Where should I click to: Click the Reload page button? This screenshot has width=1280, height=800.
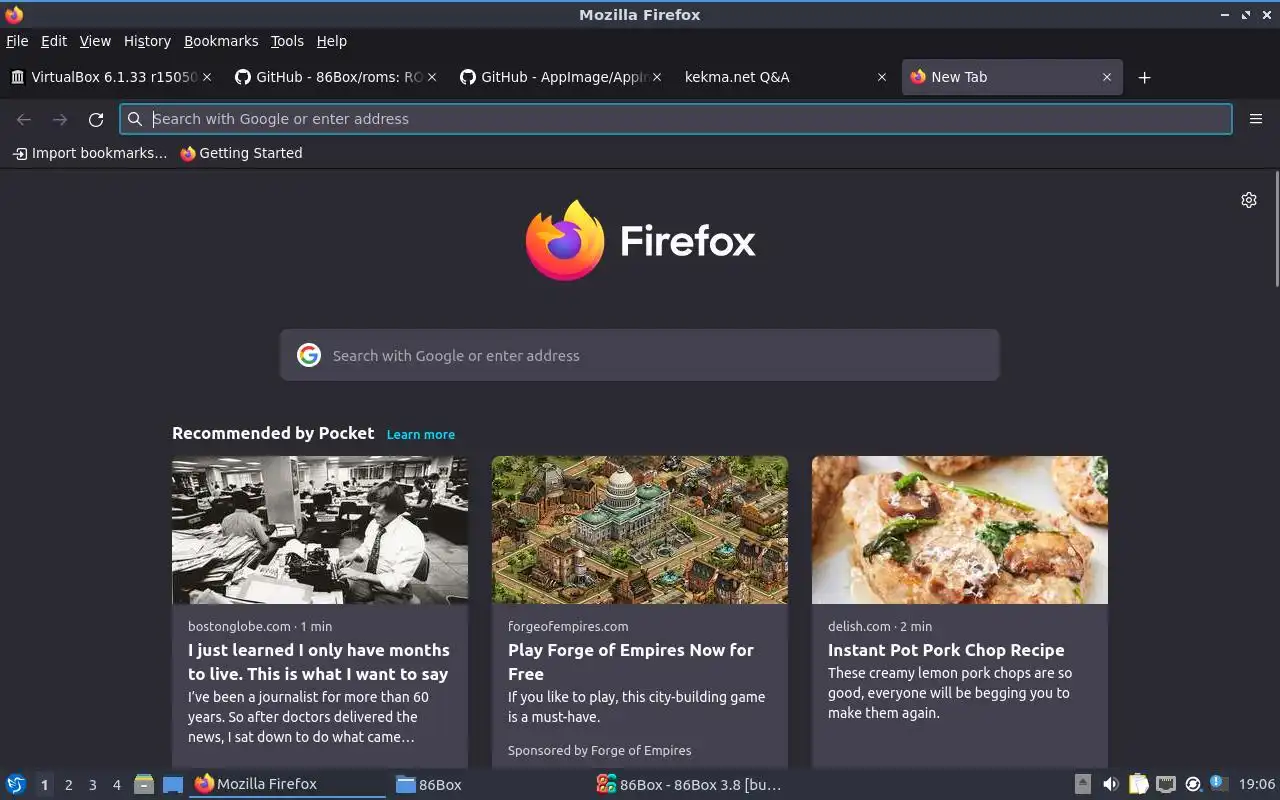tap(96, 119)
